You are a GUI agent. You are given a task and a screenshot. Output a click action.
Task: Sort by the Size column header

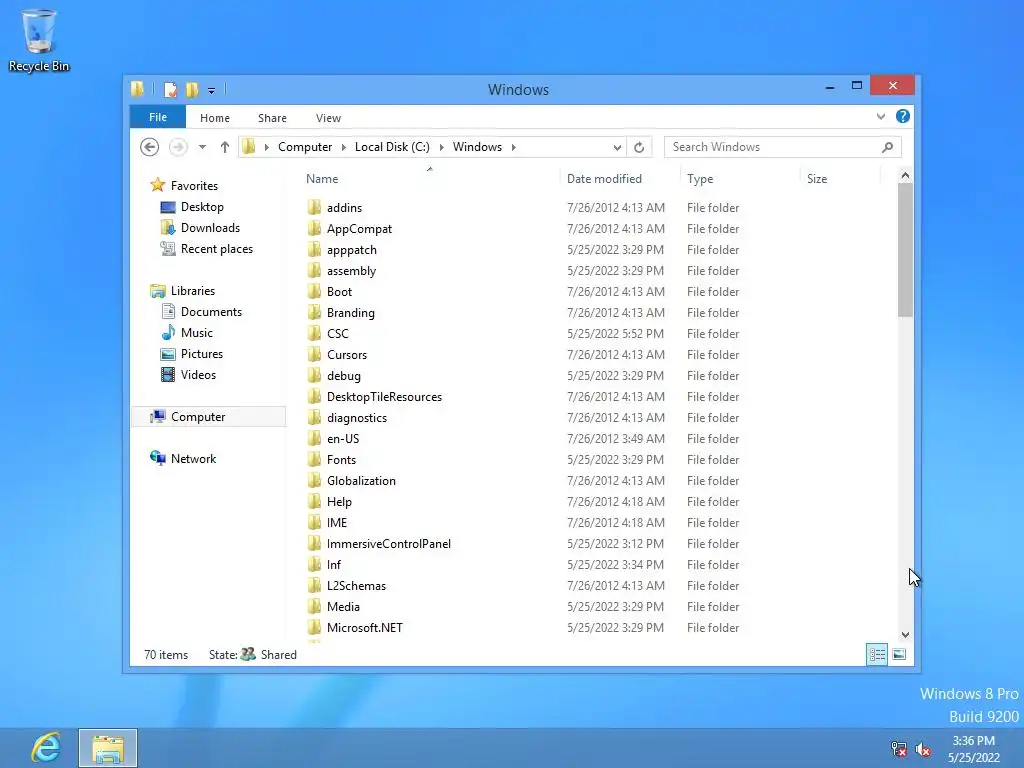click(x=817, y=179)
